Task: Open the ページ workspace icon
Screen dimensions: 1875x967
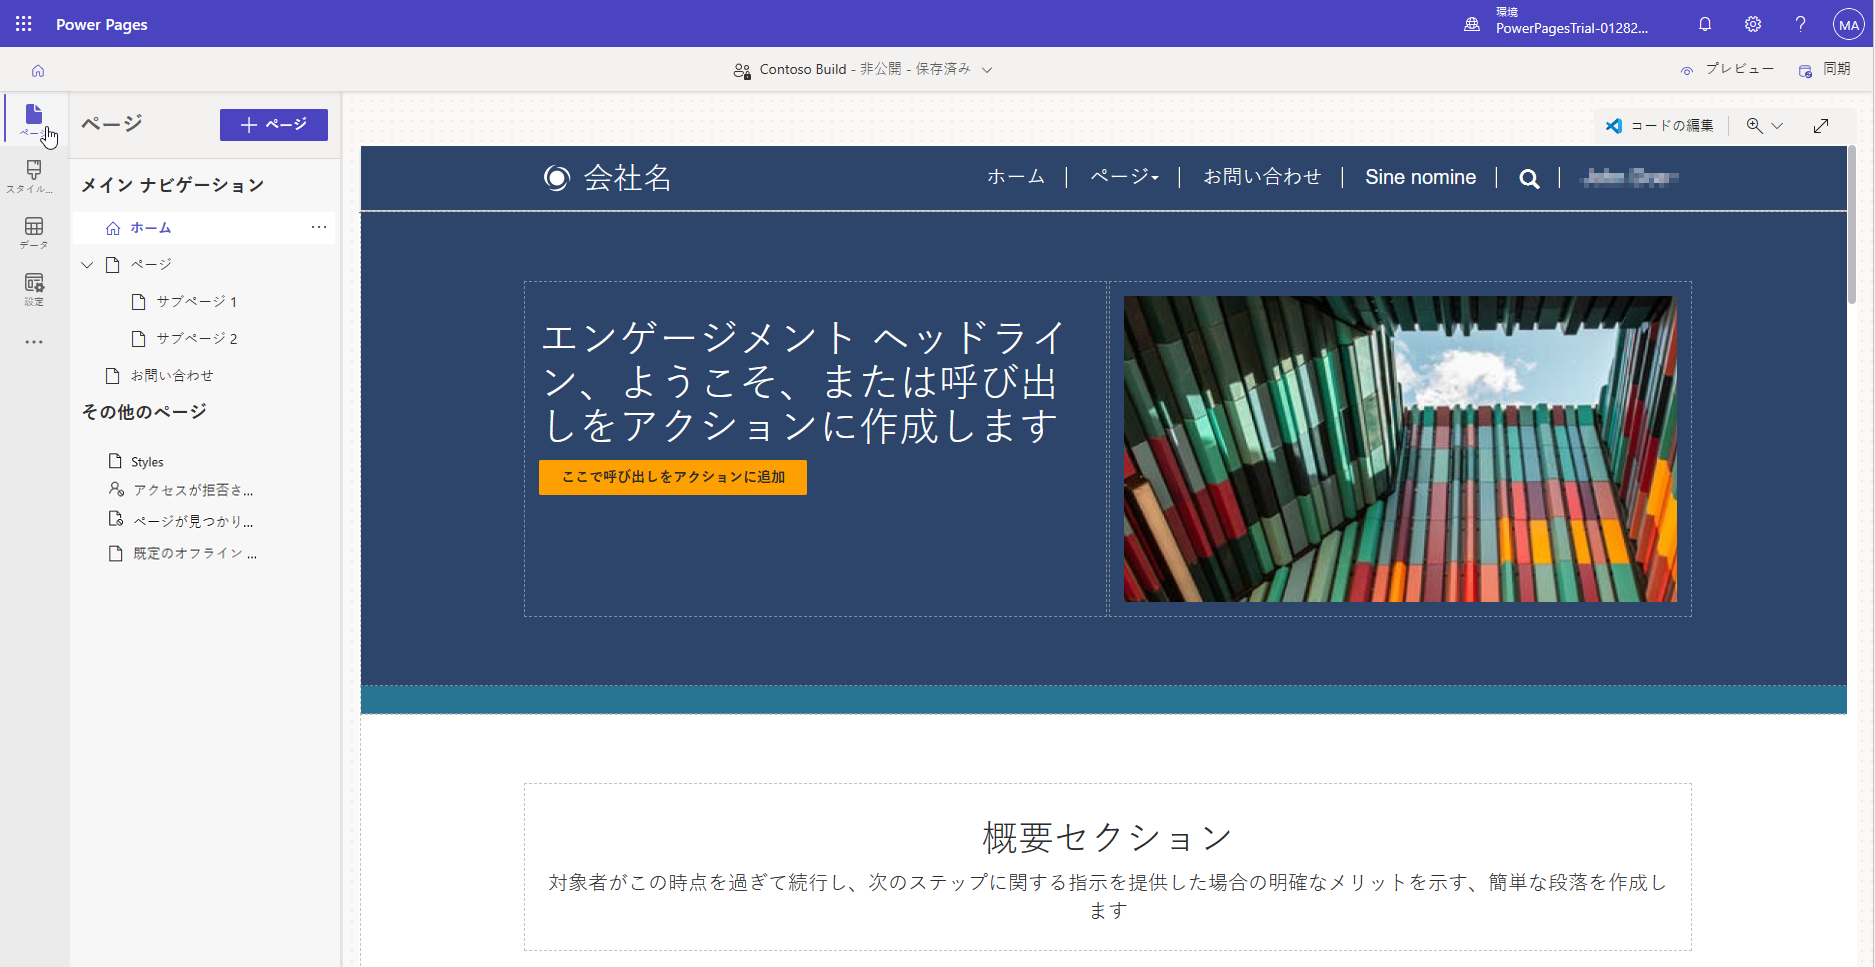Action: (x=33, y=118)
